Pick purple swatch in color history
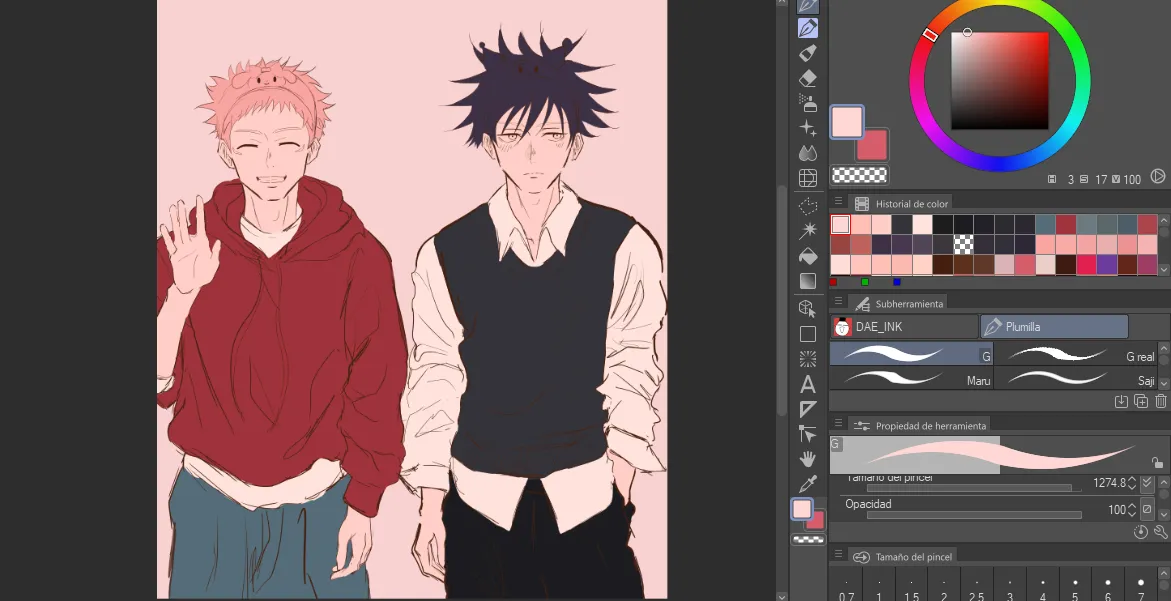Image resolution: width=1171 pixels, height=601 pixels. (x=1106, y=265)
